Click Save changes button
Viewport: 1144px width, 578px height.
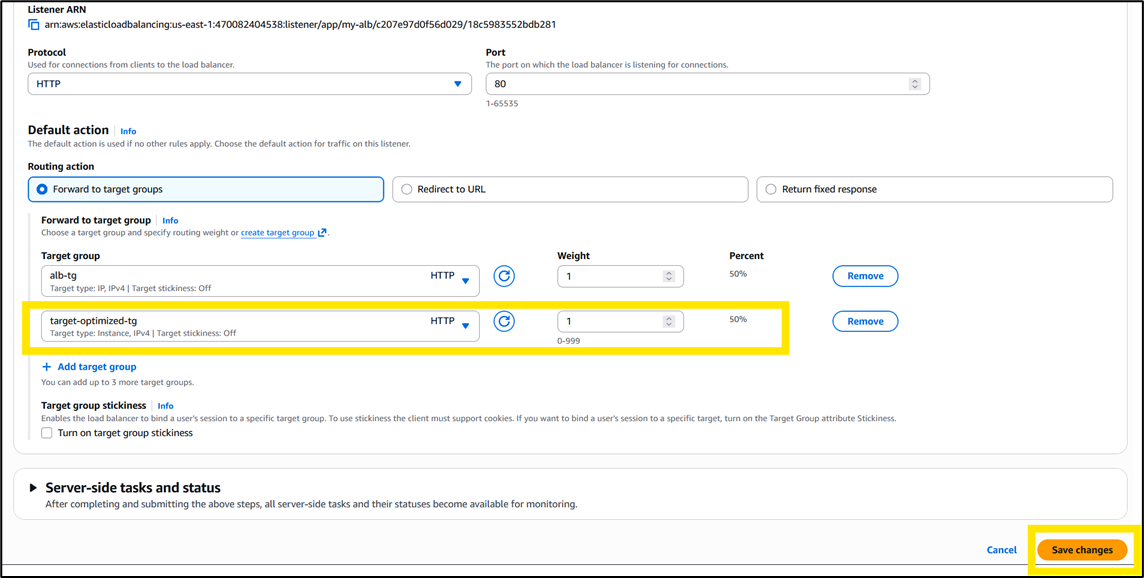1081,550
